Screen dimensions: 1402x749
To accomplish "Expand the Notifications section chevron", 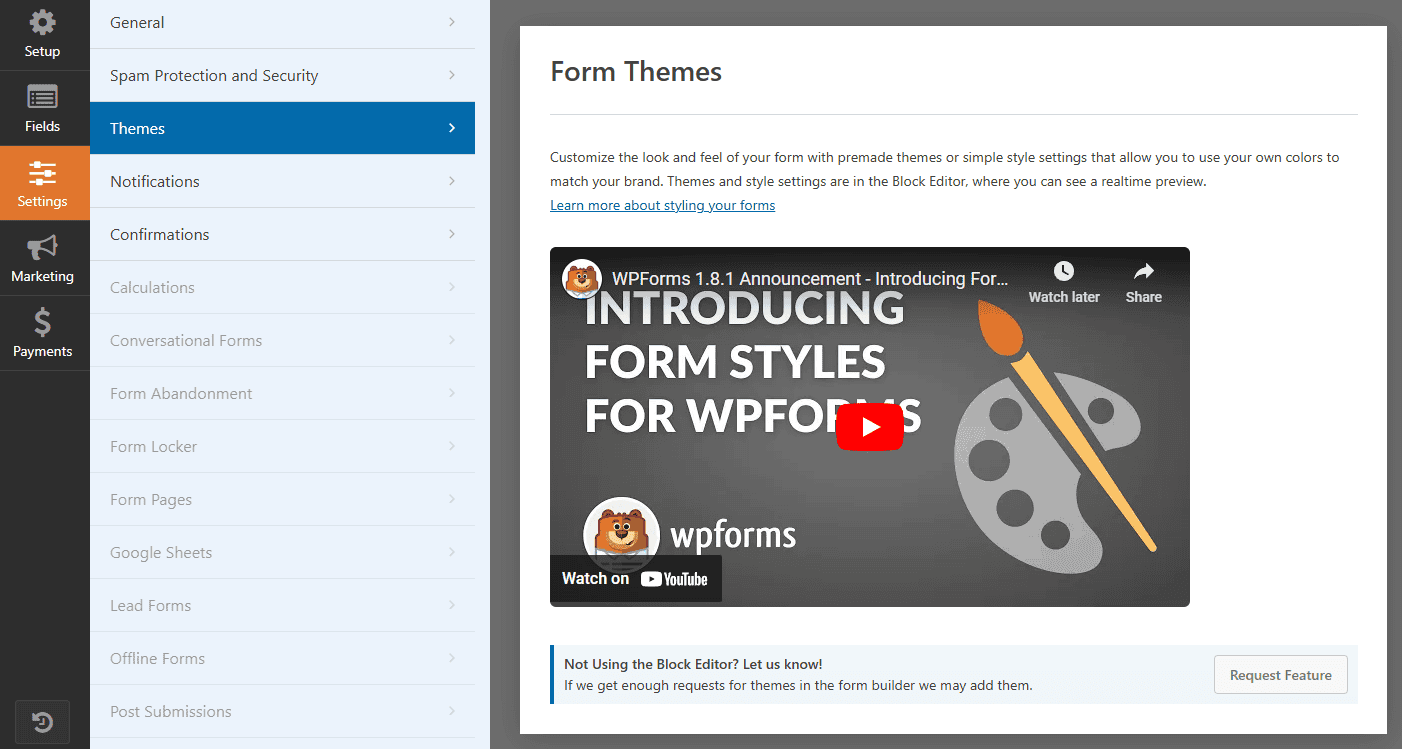I will tap(452, 181).
